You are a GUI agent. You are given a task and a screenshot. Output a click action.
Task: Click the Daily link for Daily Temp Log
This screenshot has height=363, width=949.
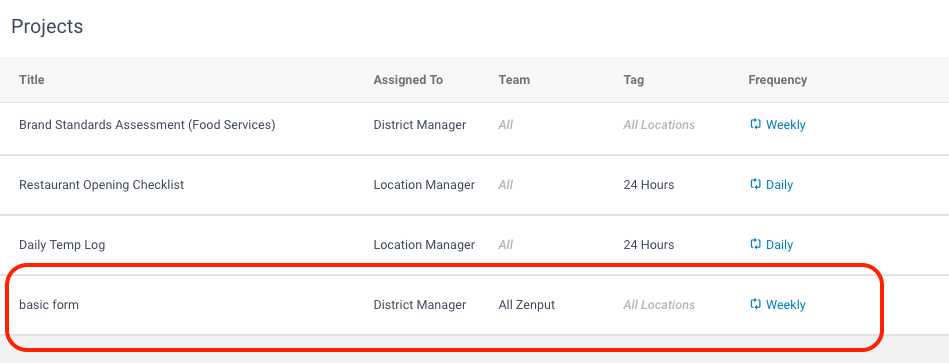pyautogui.click(x=780, y=244)
